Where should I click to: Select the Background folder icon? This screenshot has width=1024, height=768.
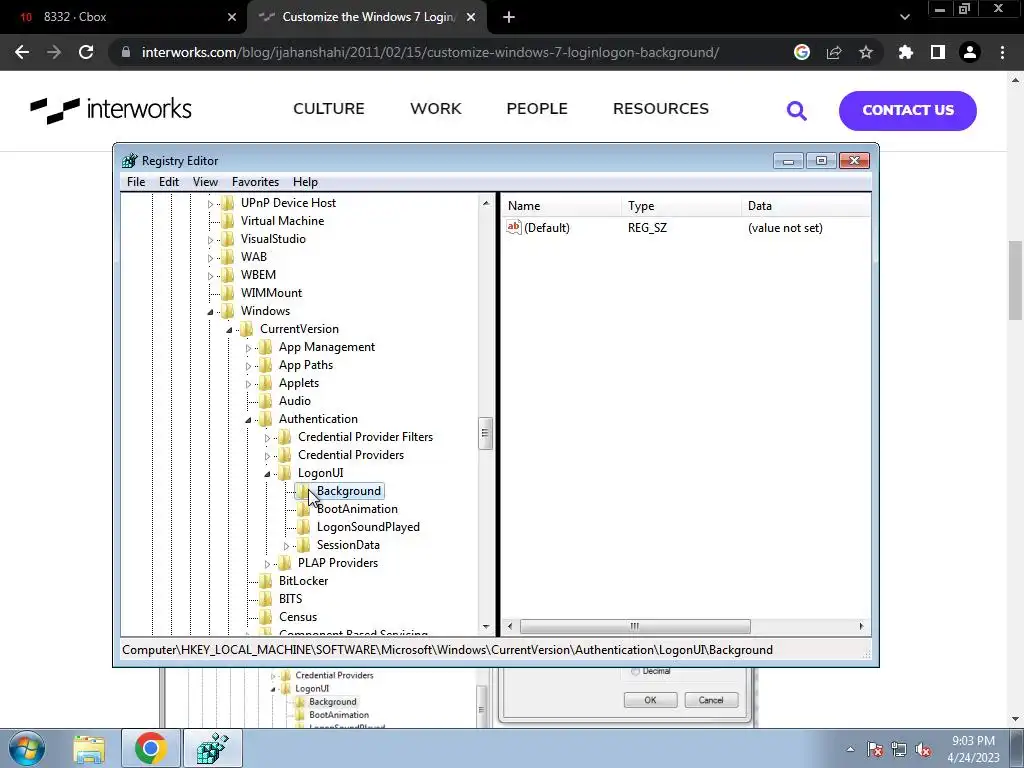[x=303, y=491]
